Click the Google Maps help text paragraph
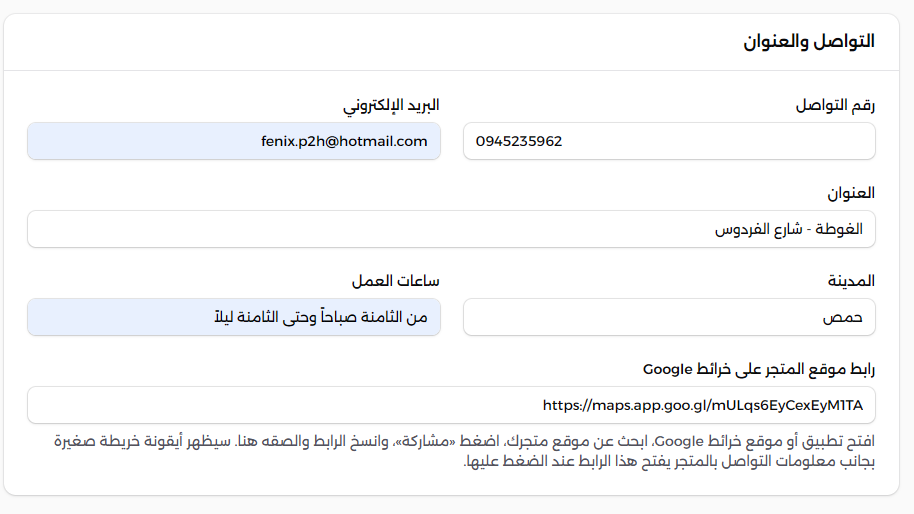Image resolution: width=914 pixels, height=514 pixels. click(x=465, y=451)
